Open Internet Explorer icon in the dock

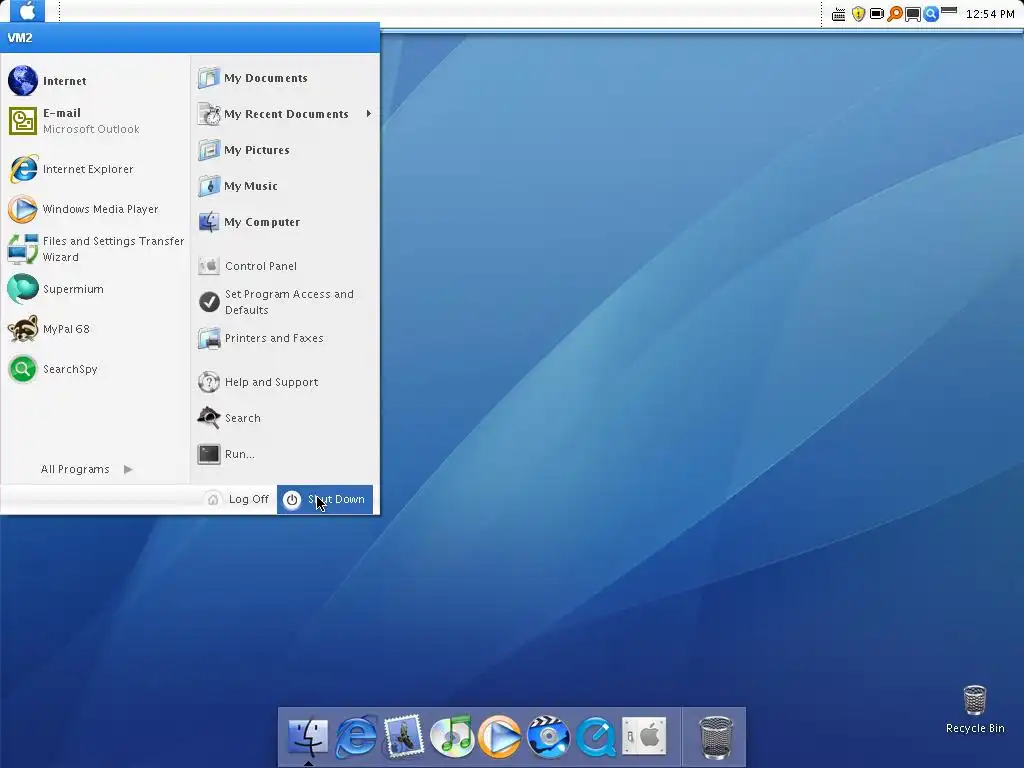(x=356, y=736)
